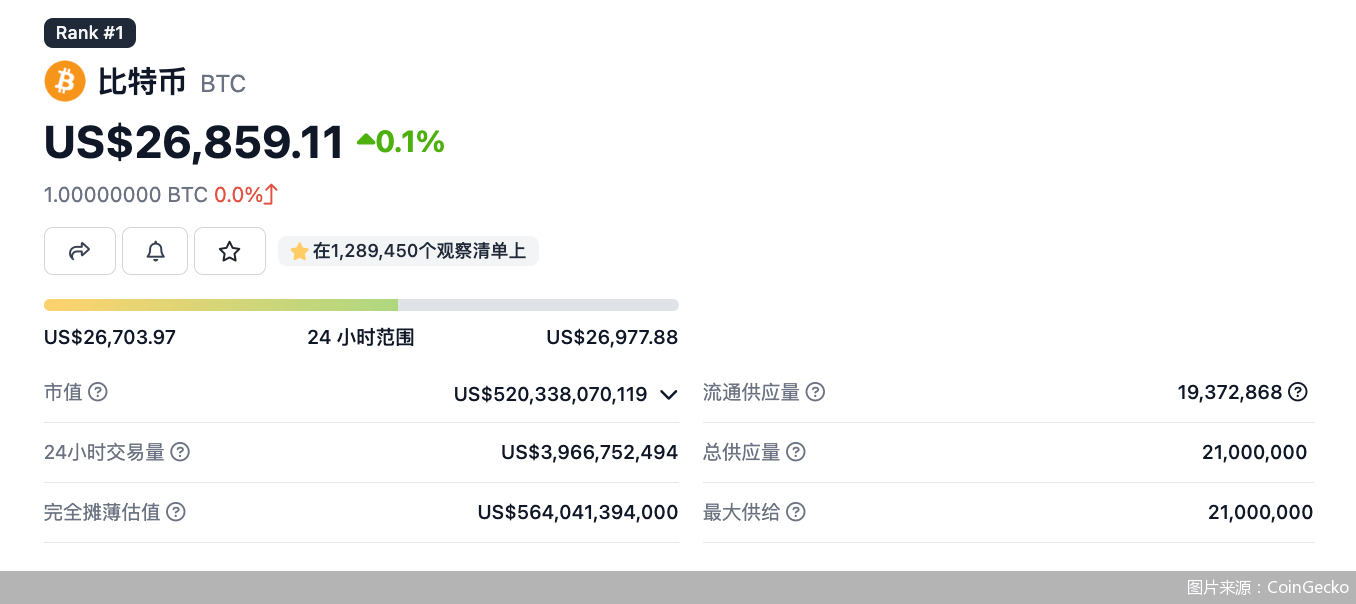Viewport: 1356px width, 604px height.
Task: Open help tooltip beside 流通供应量
Action: (x=815, y=392)
